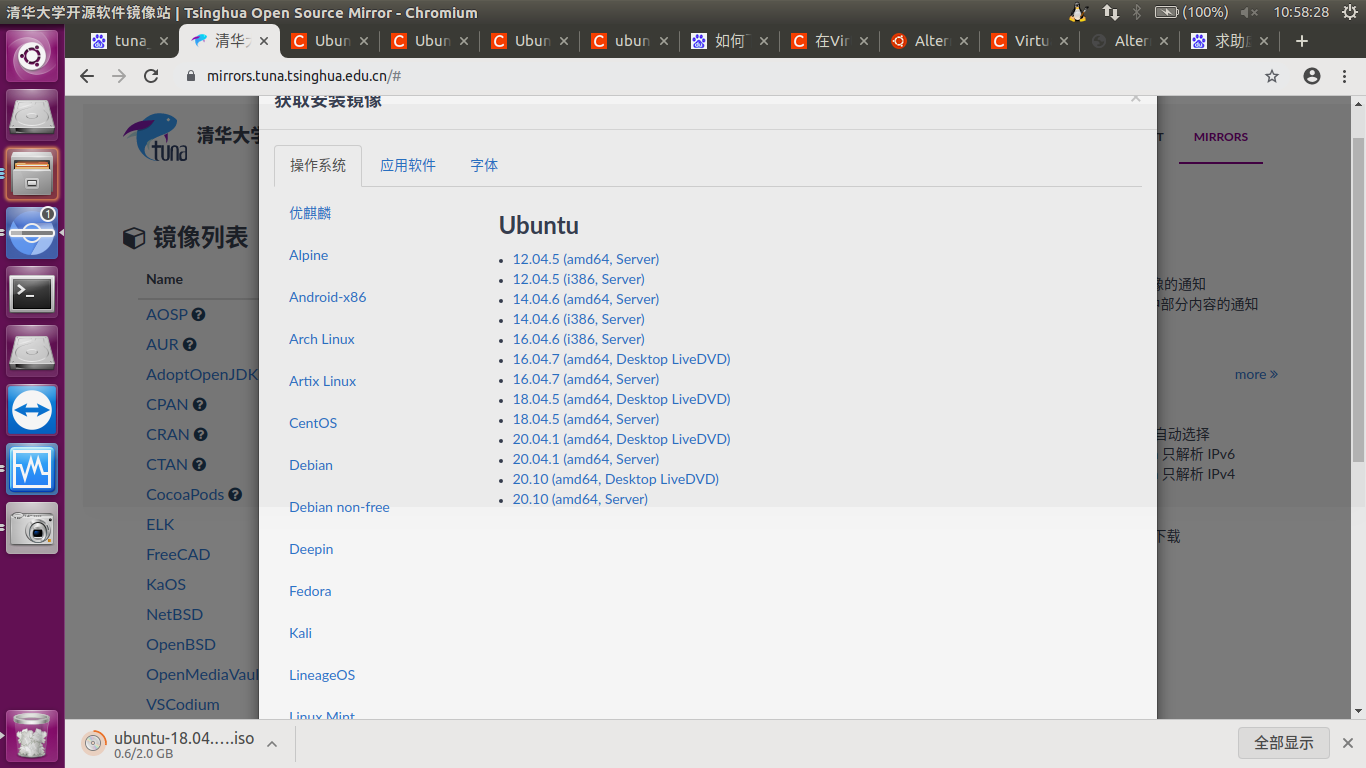1366x768 pixels.
Task: Select Alpine in the distro list
Action: coord(309,255)
